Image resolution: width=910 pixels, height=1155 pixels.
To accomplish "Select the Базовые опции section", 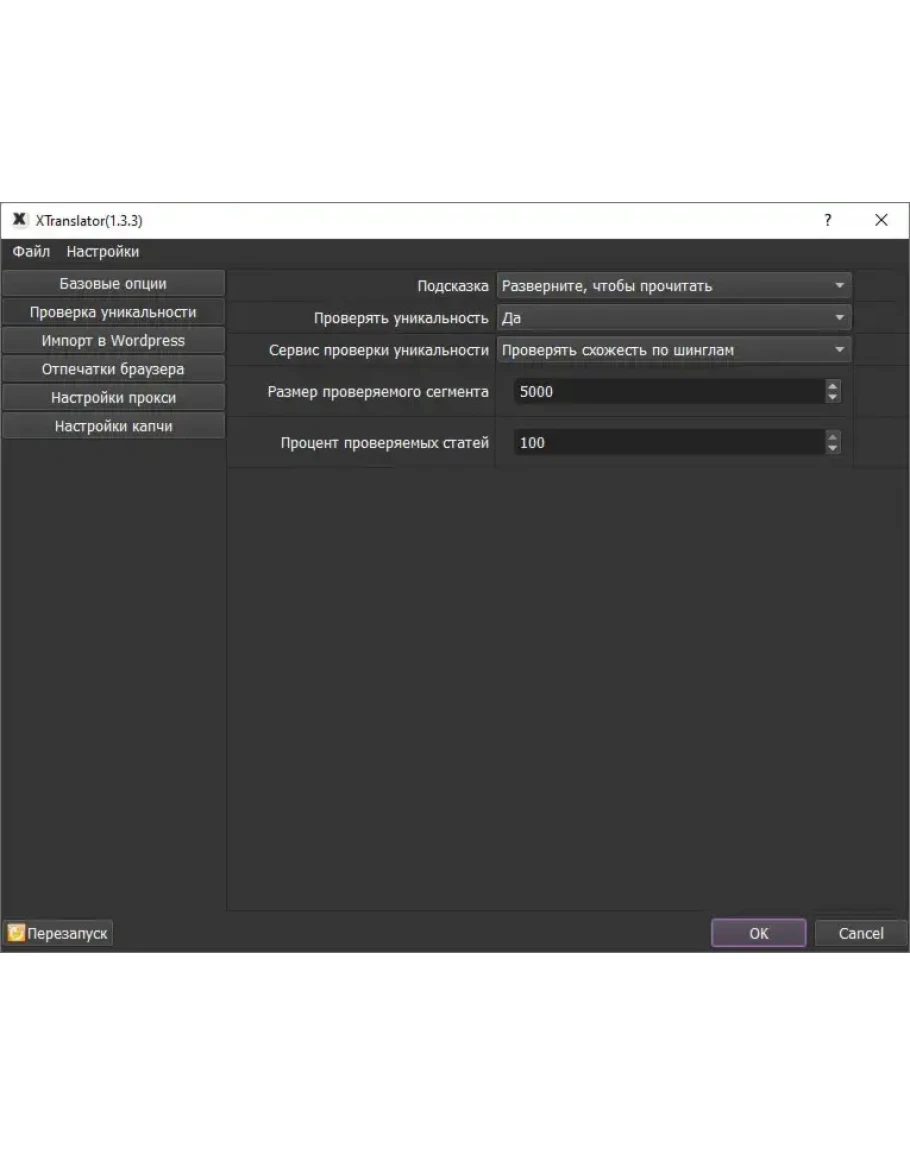I will pos(113,284).
